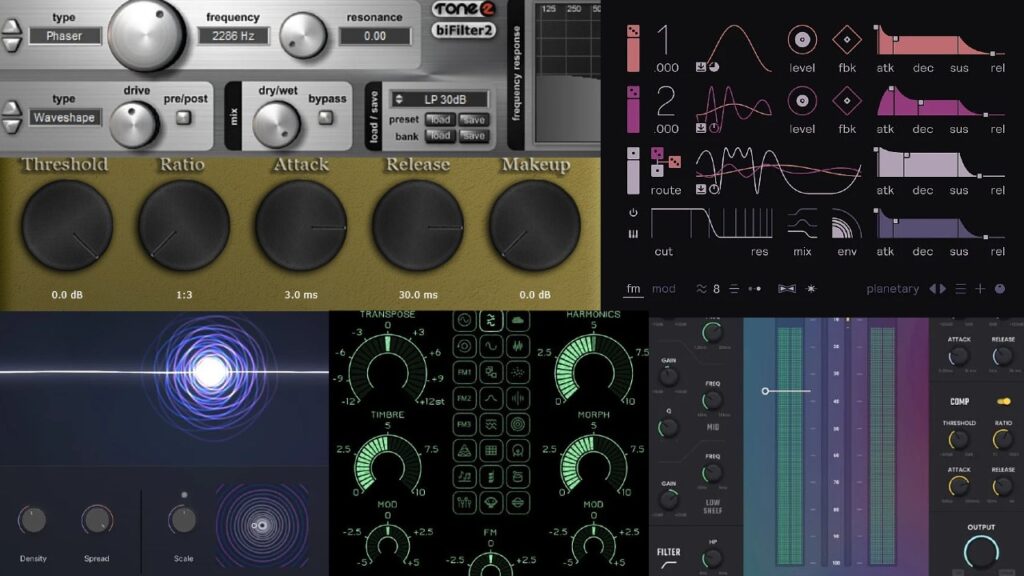This screenshot has width=1024, height=576.
Task: Select the FM3 oscillator mode icon
Action: (x=465, y=424)
